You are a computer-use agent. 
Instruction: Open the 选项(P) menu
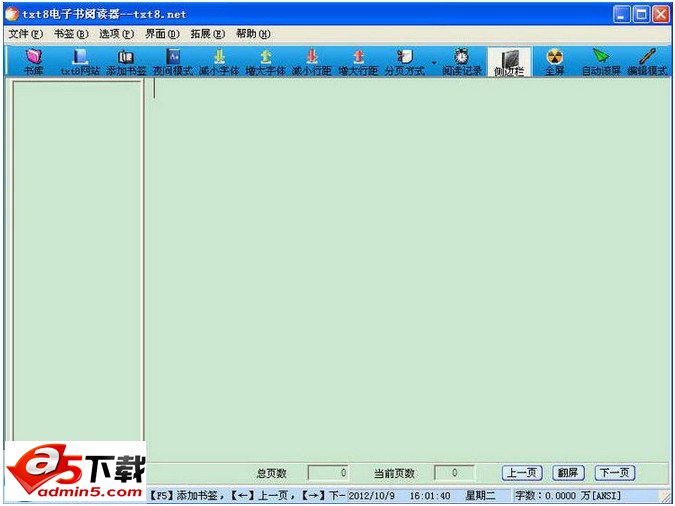(x=116, y=34)
